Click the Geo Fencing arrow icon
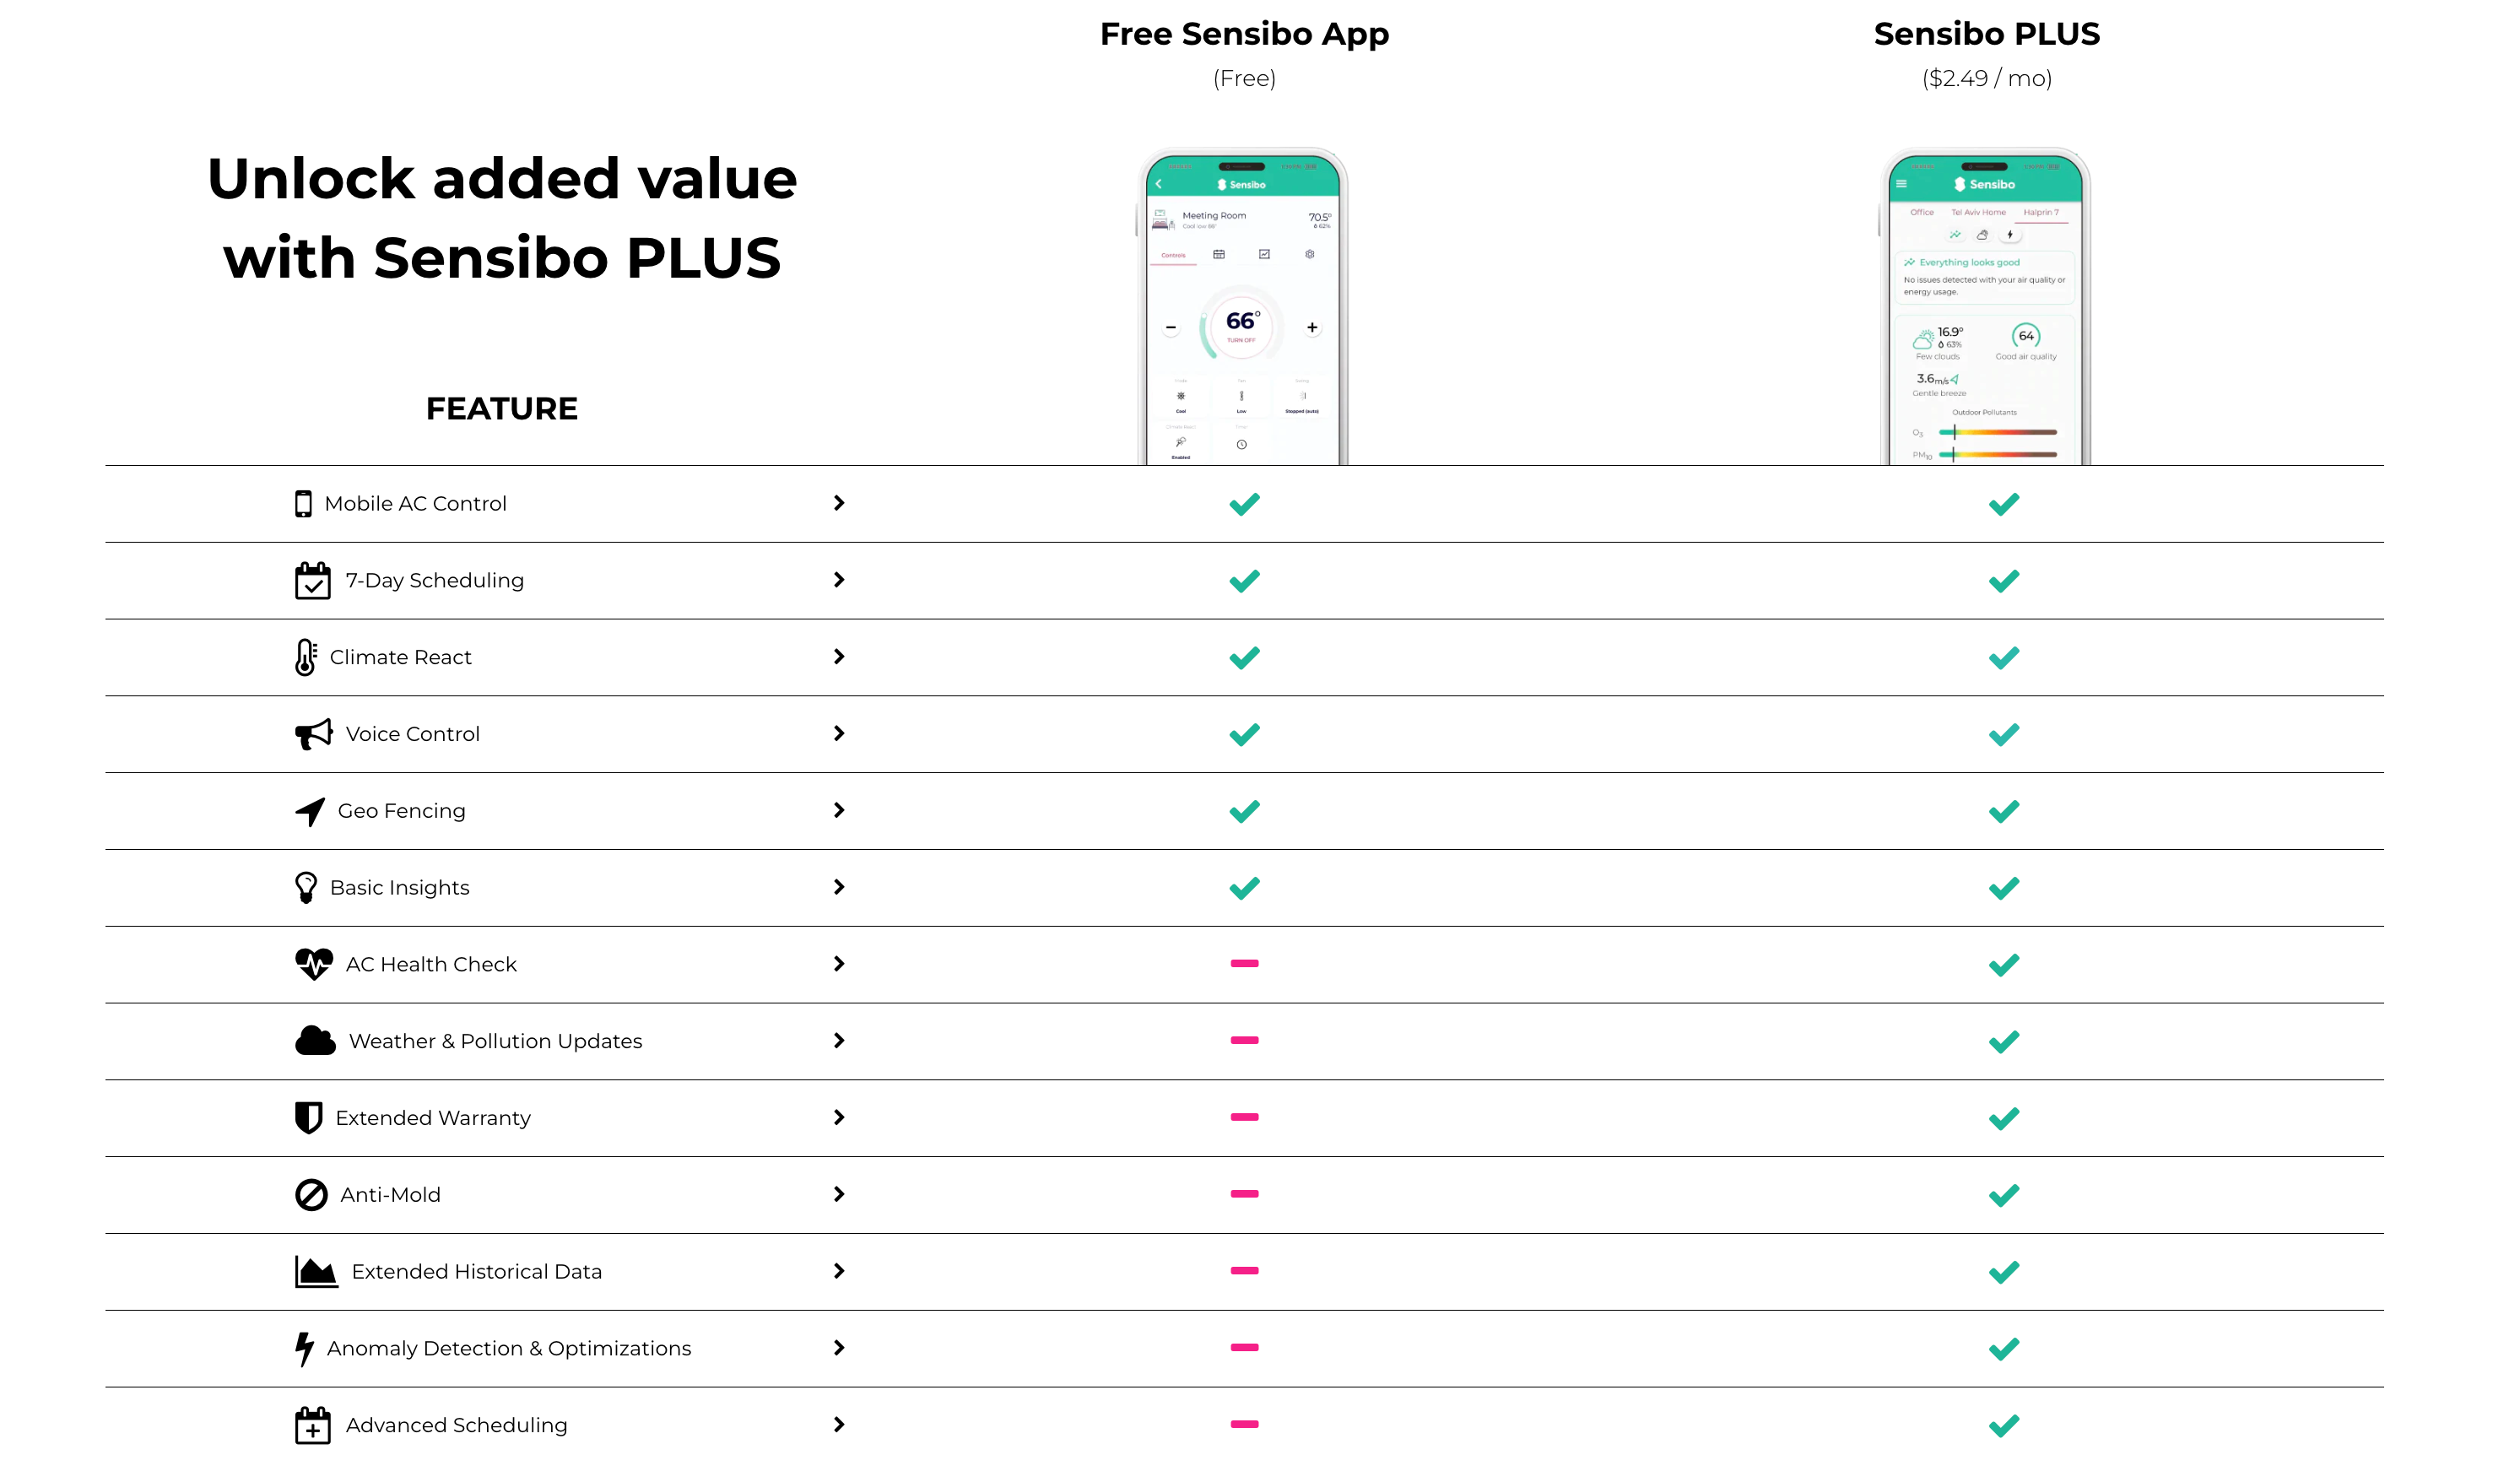The height and width of the screenshot is (1482, 2520). (310, 812)
